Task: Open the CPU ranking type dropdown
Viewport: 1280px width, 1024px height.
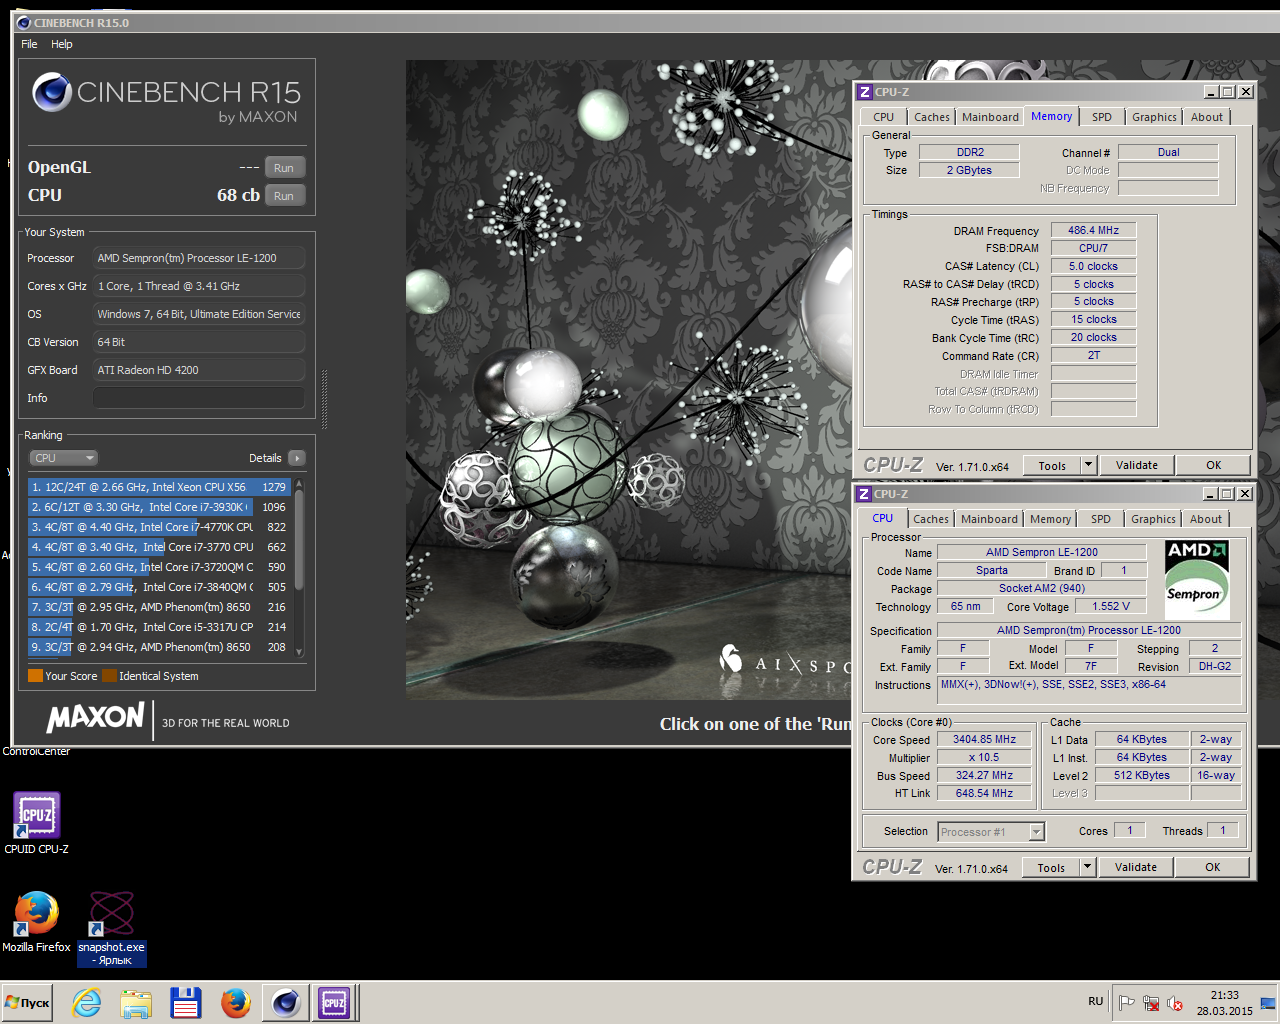Action: click(x=63, y=458)
